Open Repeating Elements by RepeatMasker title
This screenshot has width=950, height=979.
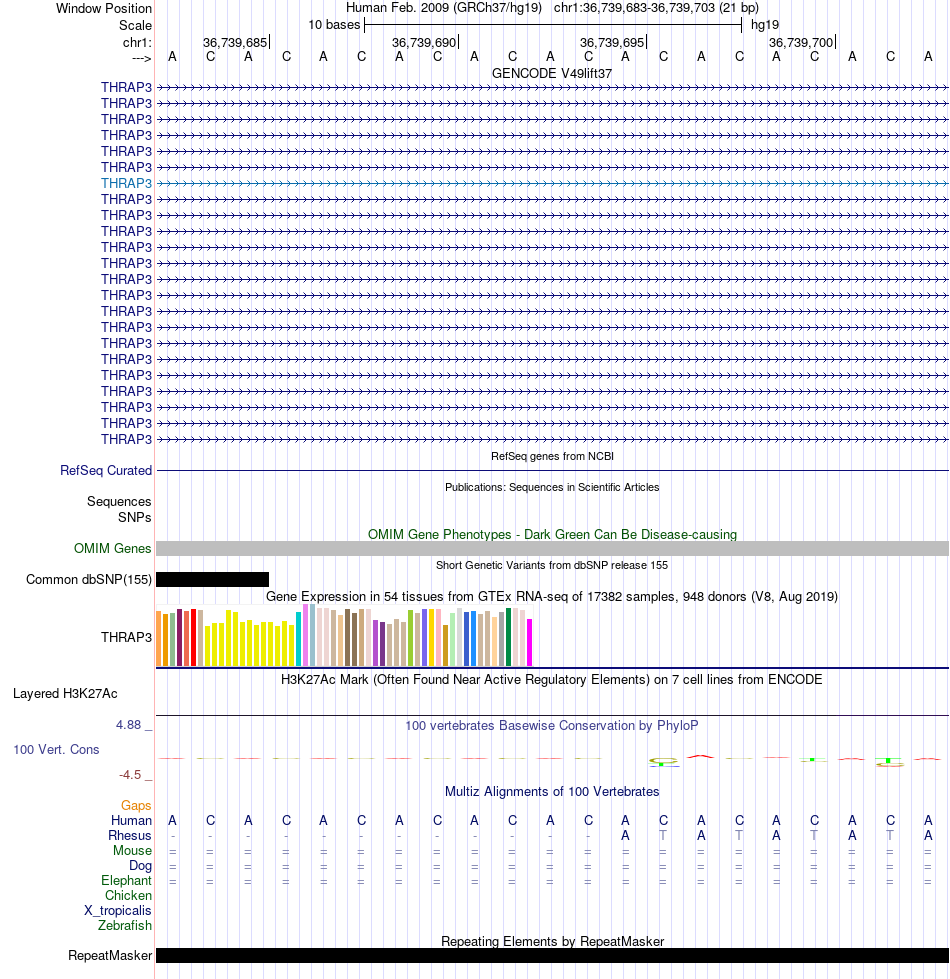pyautogui.click(x=552, y=942)
